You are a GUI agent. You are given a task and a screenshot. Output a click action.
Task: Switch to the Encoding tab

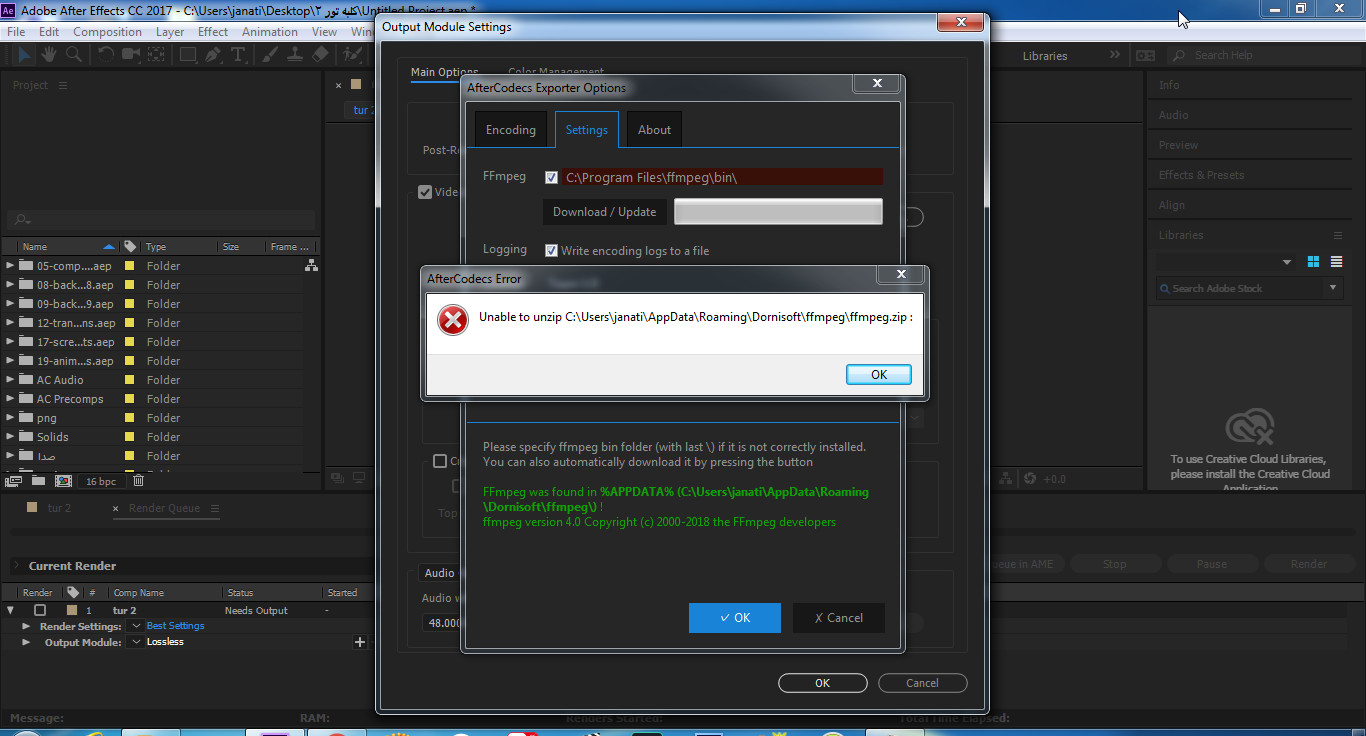click(x=511, y=130)
